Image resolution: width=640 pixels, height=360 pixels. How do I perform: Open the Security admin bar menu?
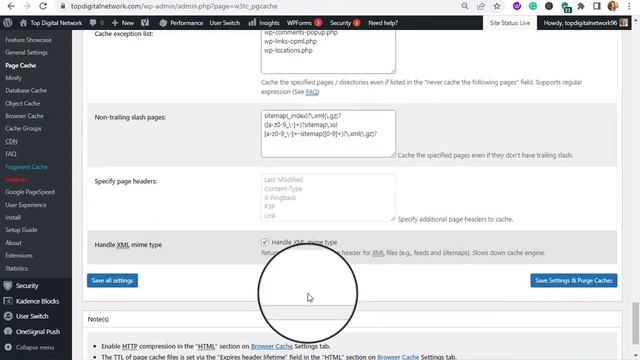tap(345, 23)
